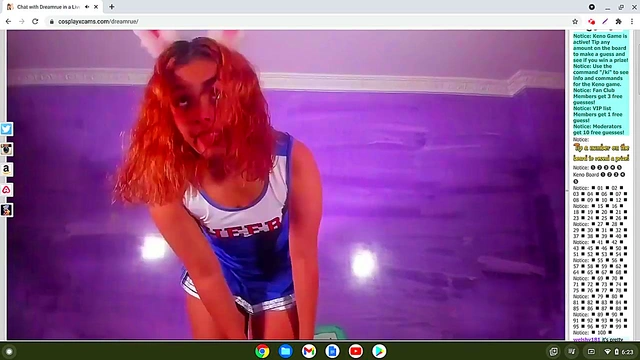Open the bottom avatar icon in sidebar
The width and height of the screenshot is (640, 360).
tap(6, 210)
